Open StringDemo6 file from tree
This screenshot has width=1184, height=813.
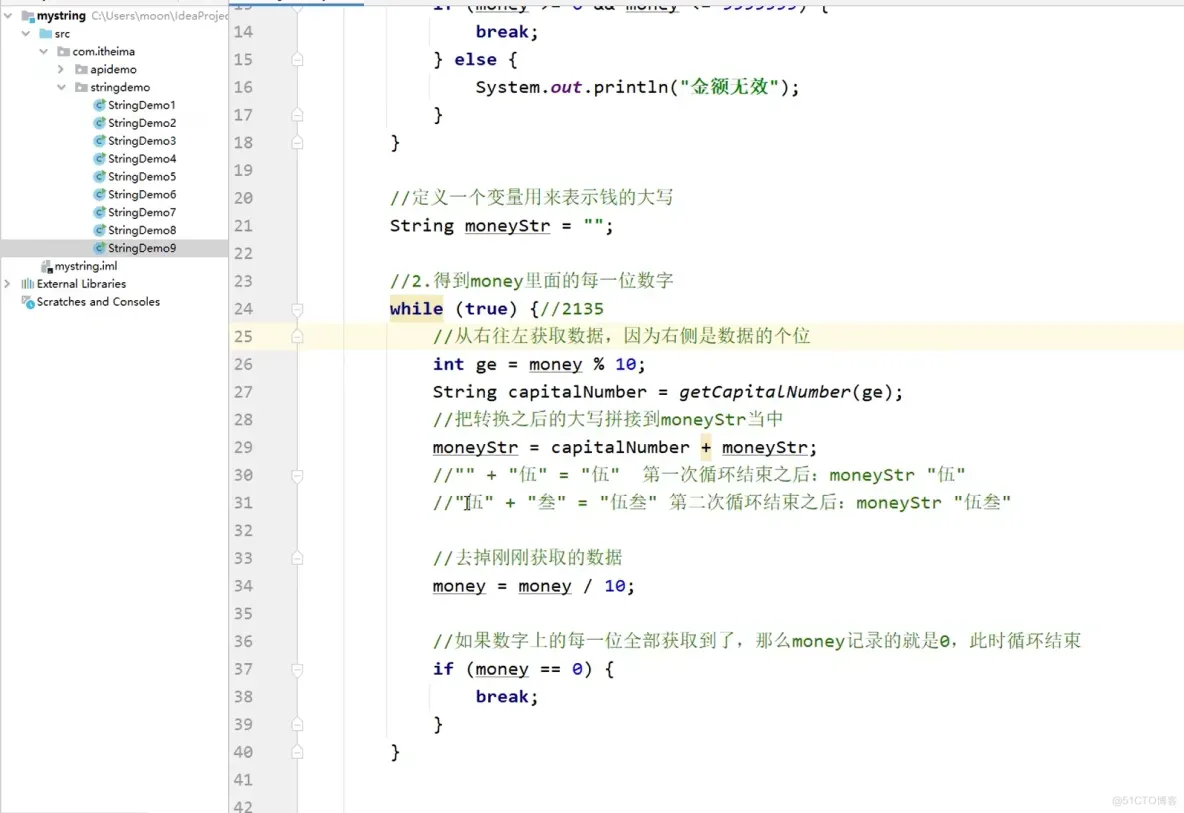click(142, 194)
